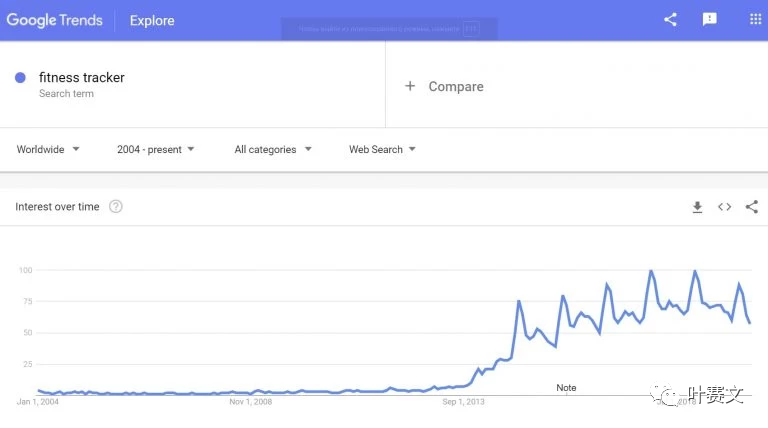Click the embed code icon
The image size is (768, 428).
click(724, 207)
